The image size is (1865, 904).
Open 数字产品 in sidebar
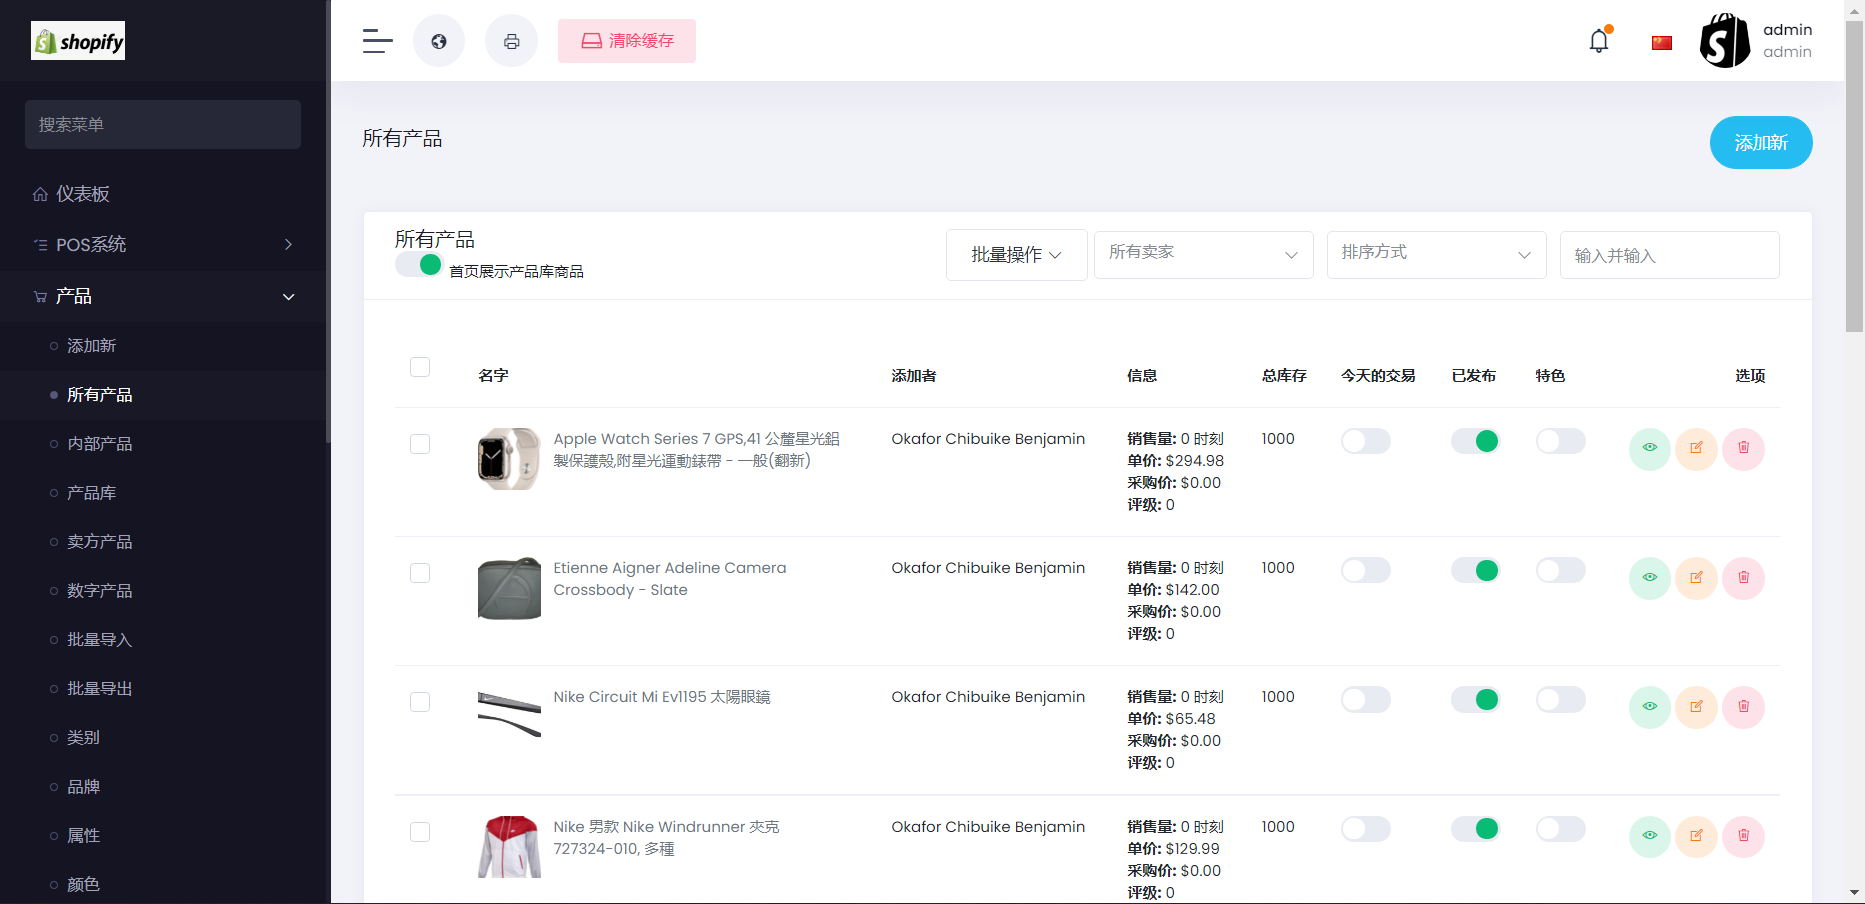tap(99, 591)
